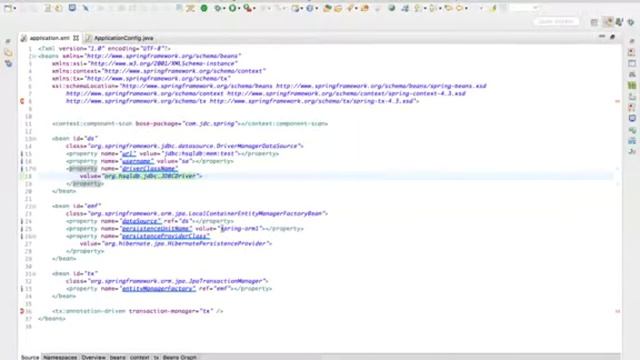Open the dropdown arrow next to Debug icon
This screenshot has width=640, height=360.
point(224,8)
